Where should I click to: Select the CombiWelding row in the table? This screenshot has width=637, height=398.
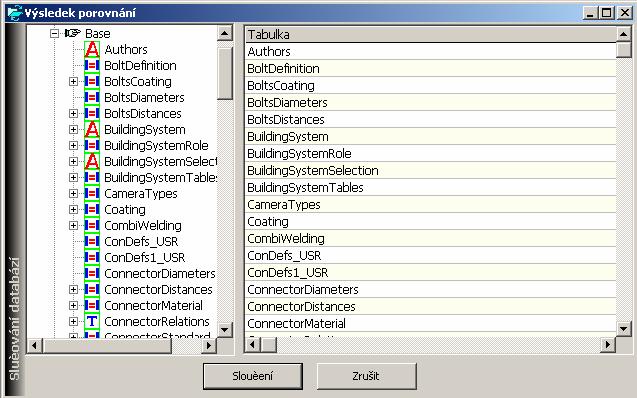pyautogui.click(x=431, y=239)
